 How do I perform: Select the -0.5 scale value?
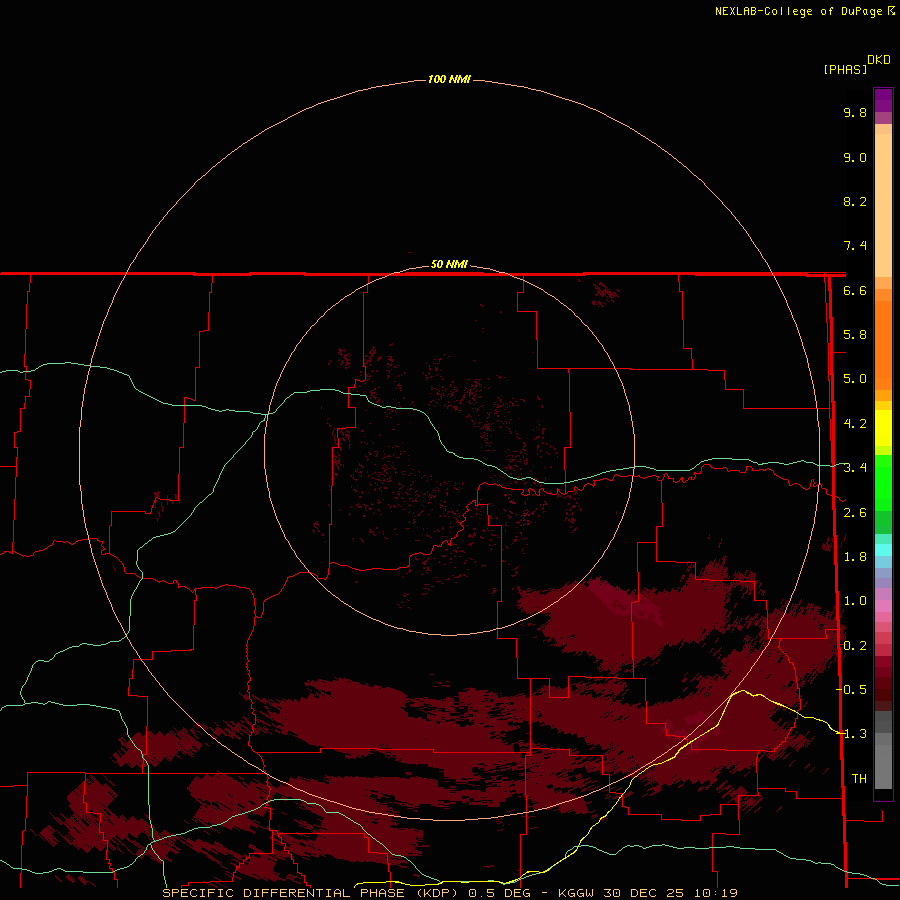click(852, 690)
